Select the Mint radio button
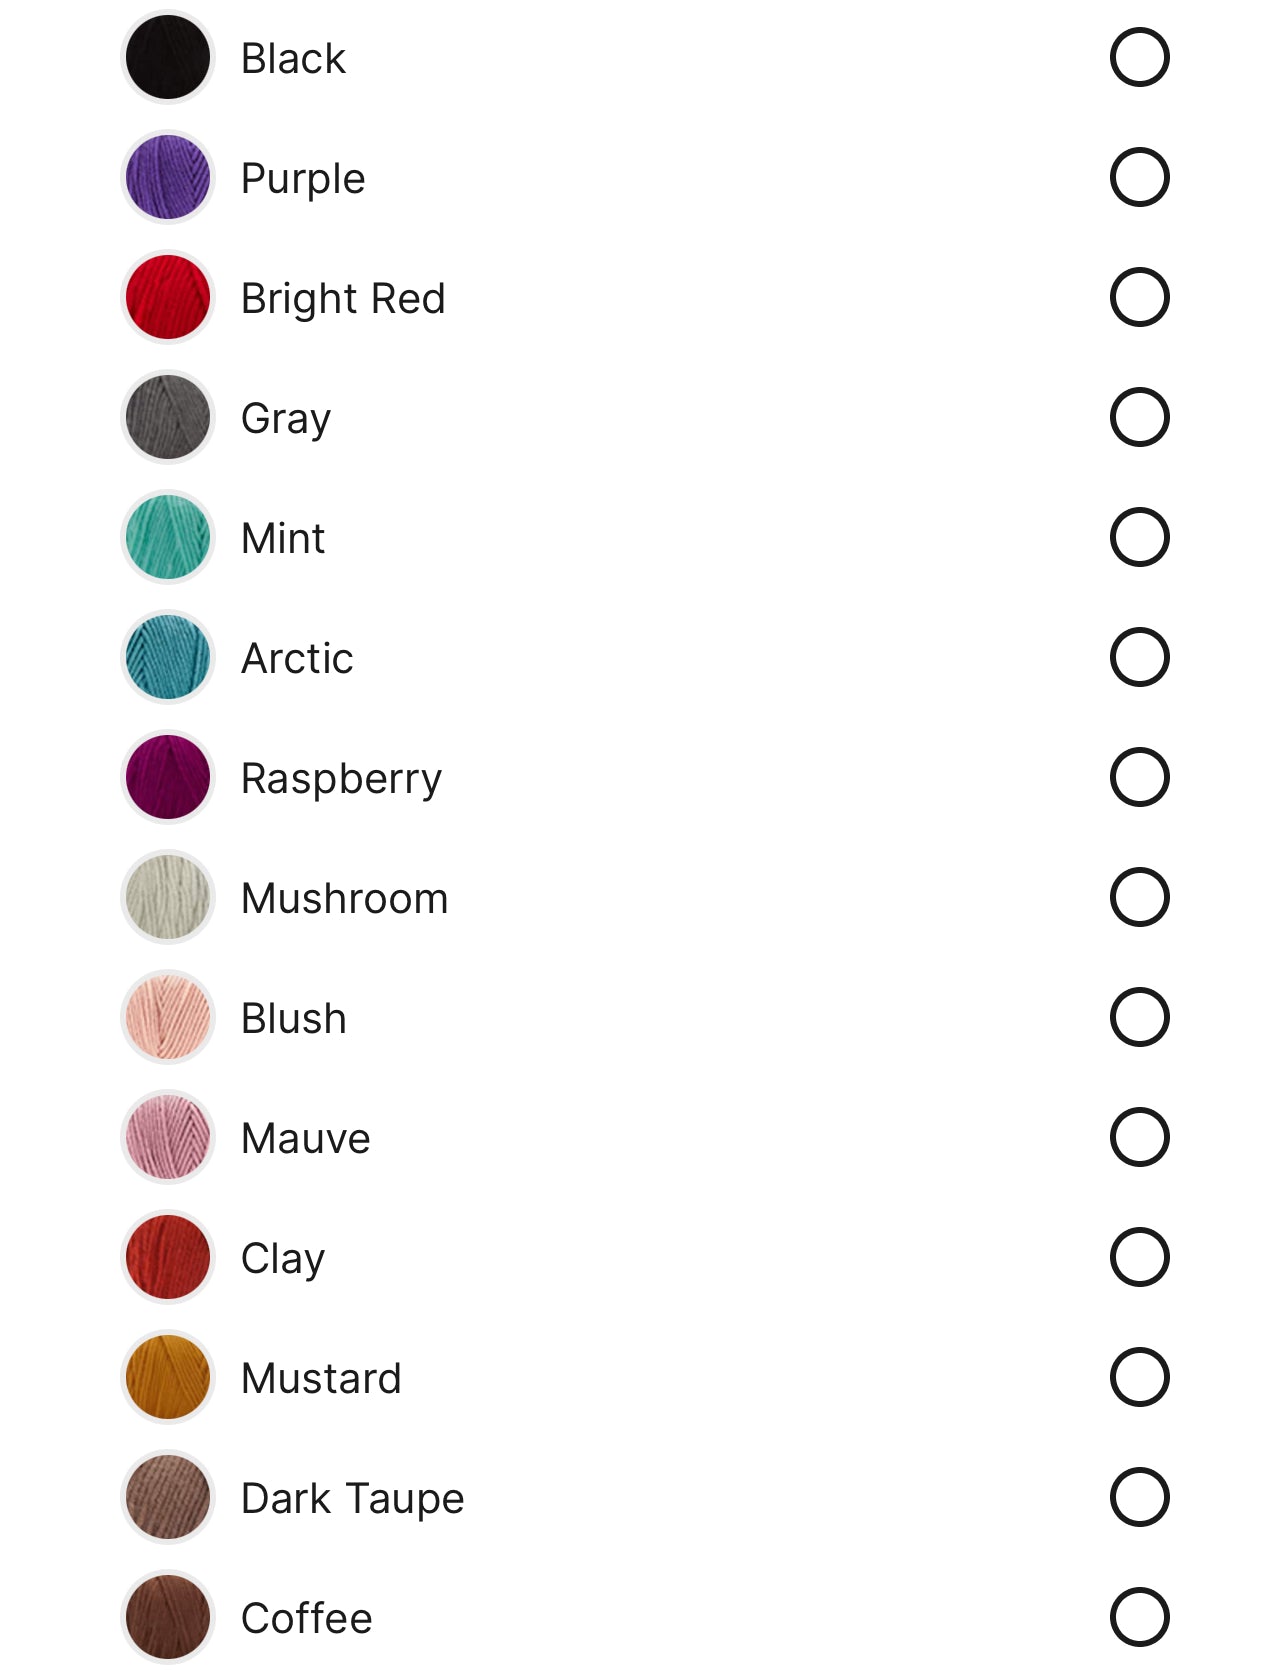The width and height of the screenshot is (1284, 1678). tap(1139, 537)
